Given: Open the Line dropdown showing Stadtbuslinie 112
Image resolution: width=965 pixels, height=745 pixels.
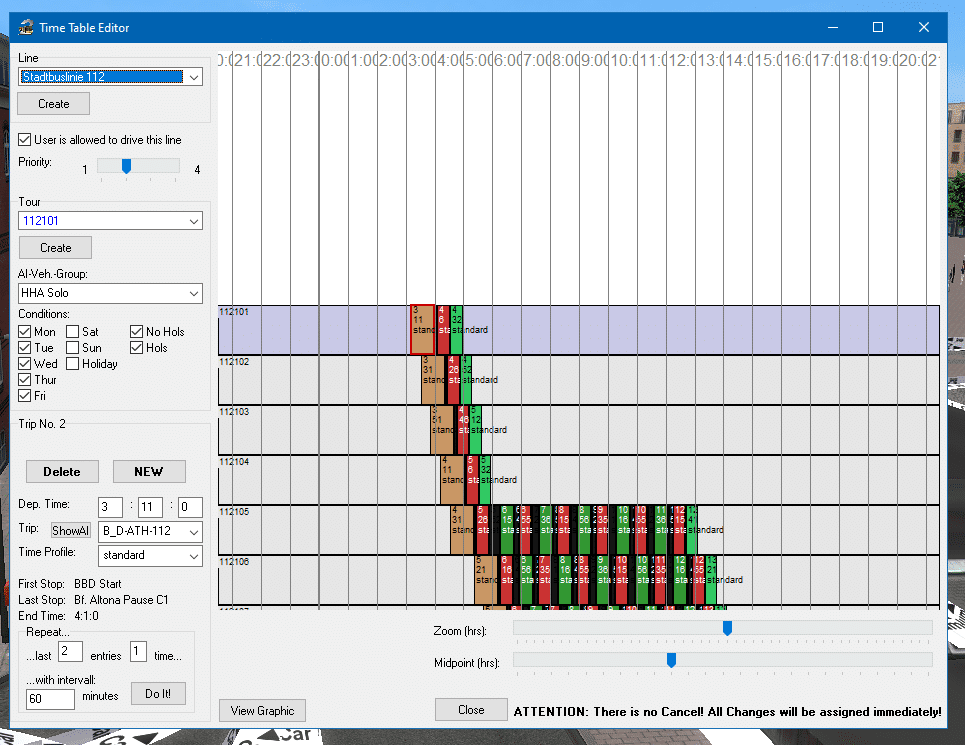Looking at the screenshot, I should (110, 76).
